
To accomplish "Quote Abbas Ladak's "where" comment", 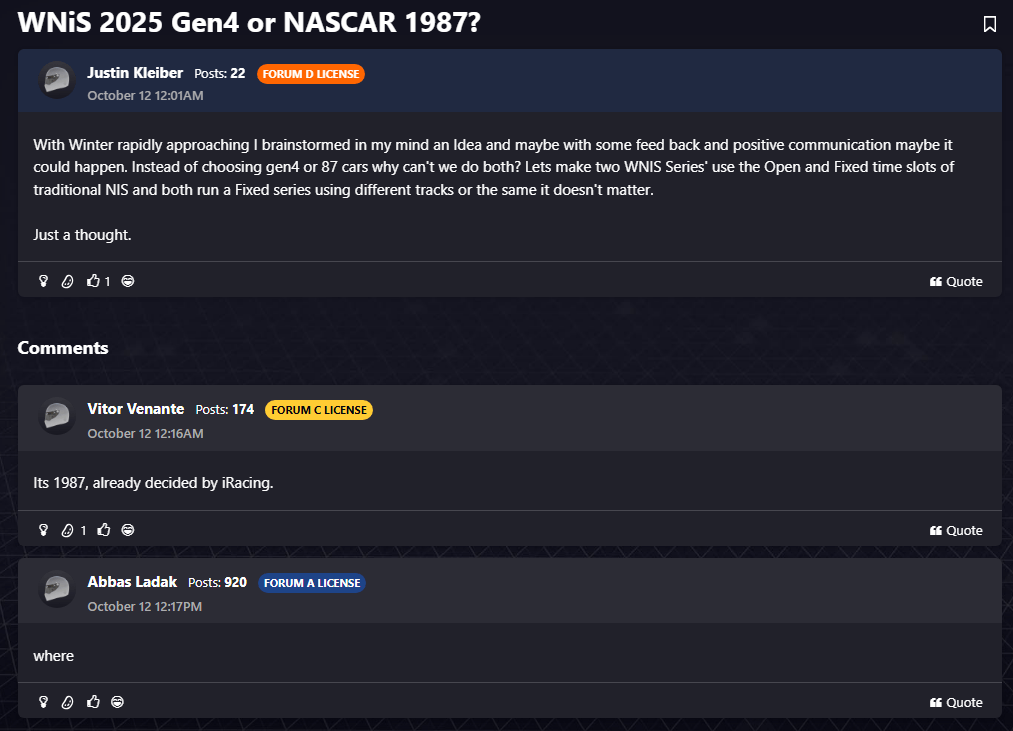I will point(956,702).
